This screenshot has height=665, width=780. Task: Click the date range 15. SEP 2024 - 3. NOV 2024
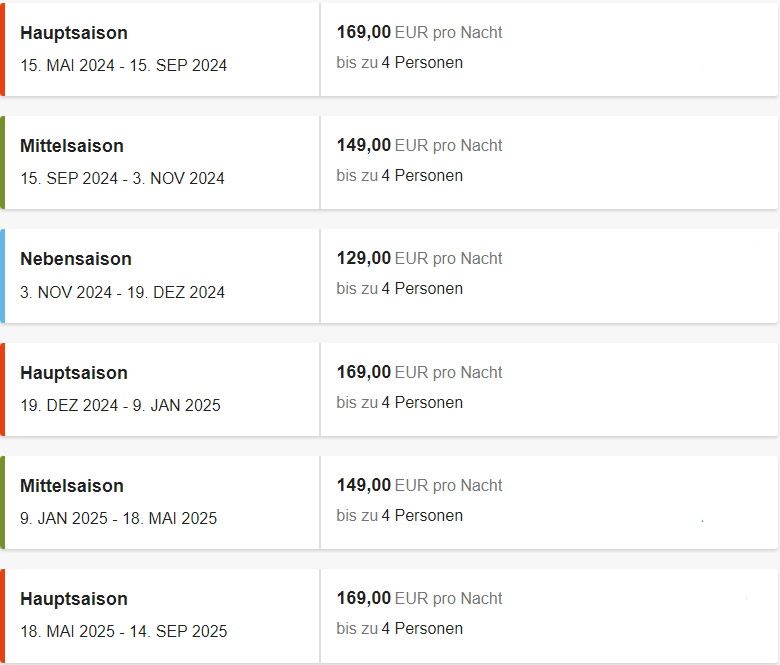click(x=122, y=178)
